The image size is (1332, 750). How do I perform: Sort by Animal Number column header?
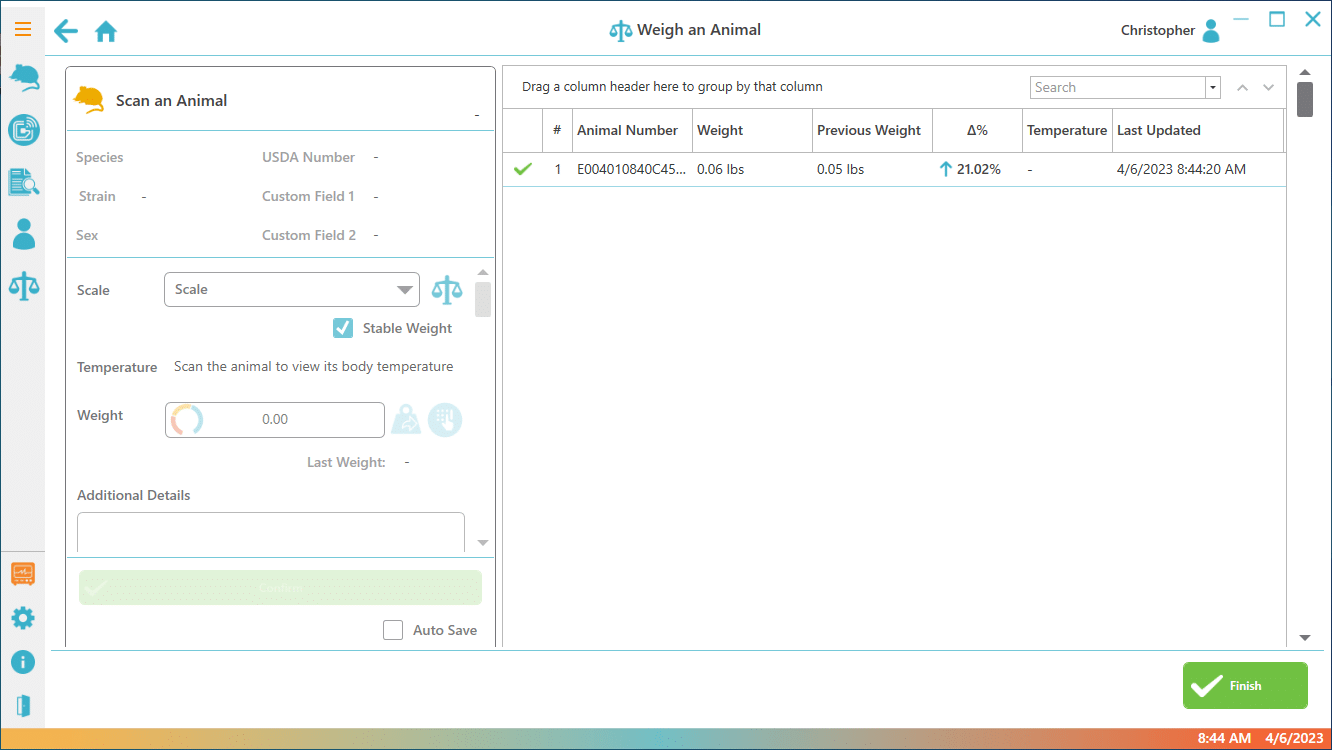[627, 130]
